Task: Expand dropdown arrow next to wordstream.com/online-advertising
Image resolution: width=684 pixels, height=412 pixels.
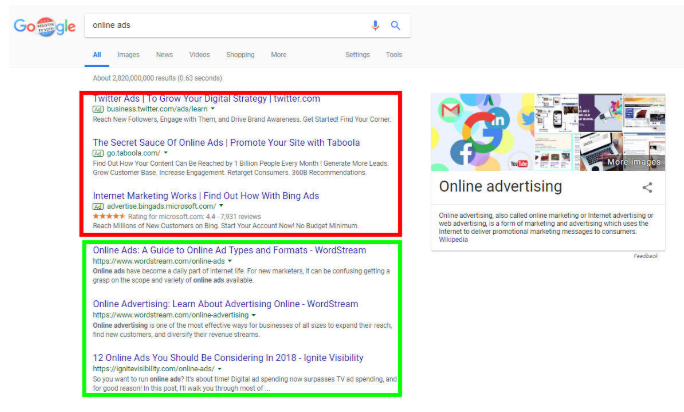Action: 253,315
